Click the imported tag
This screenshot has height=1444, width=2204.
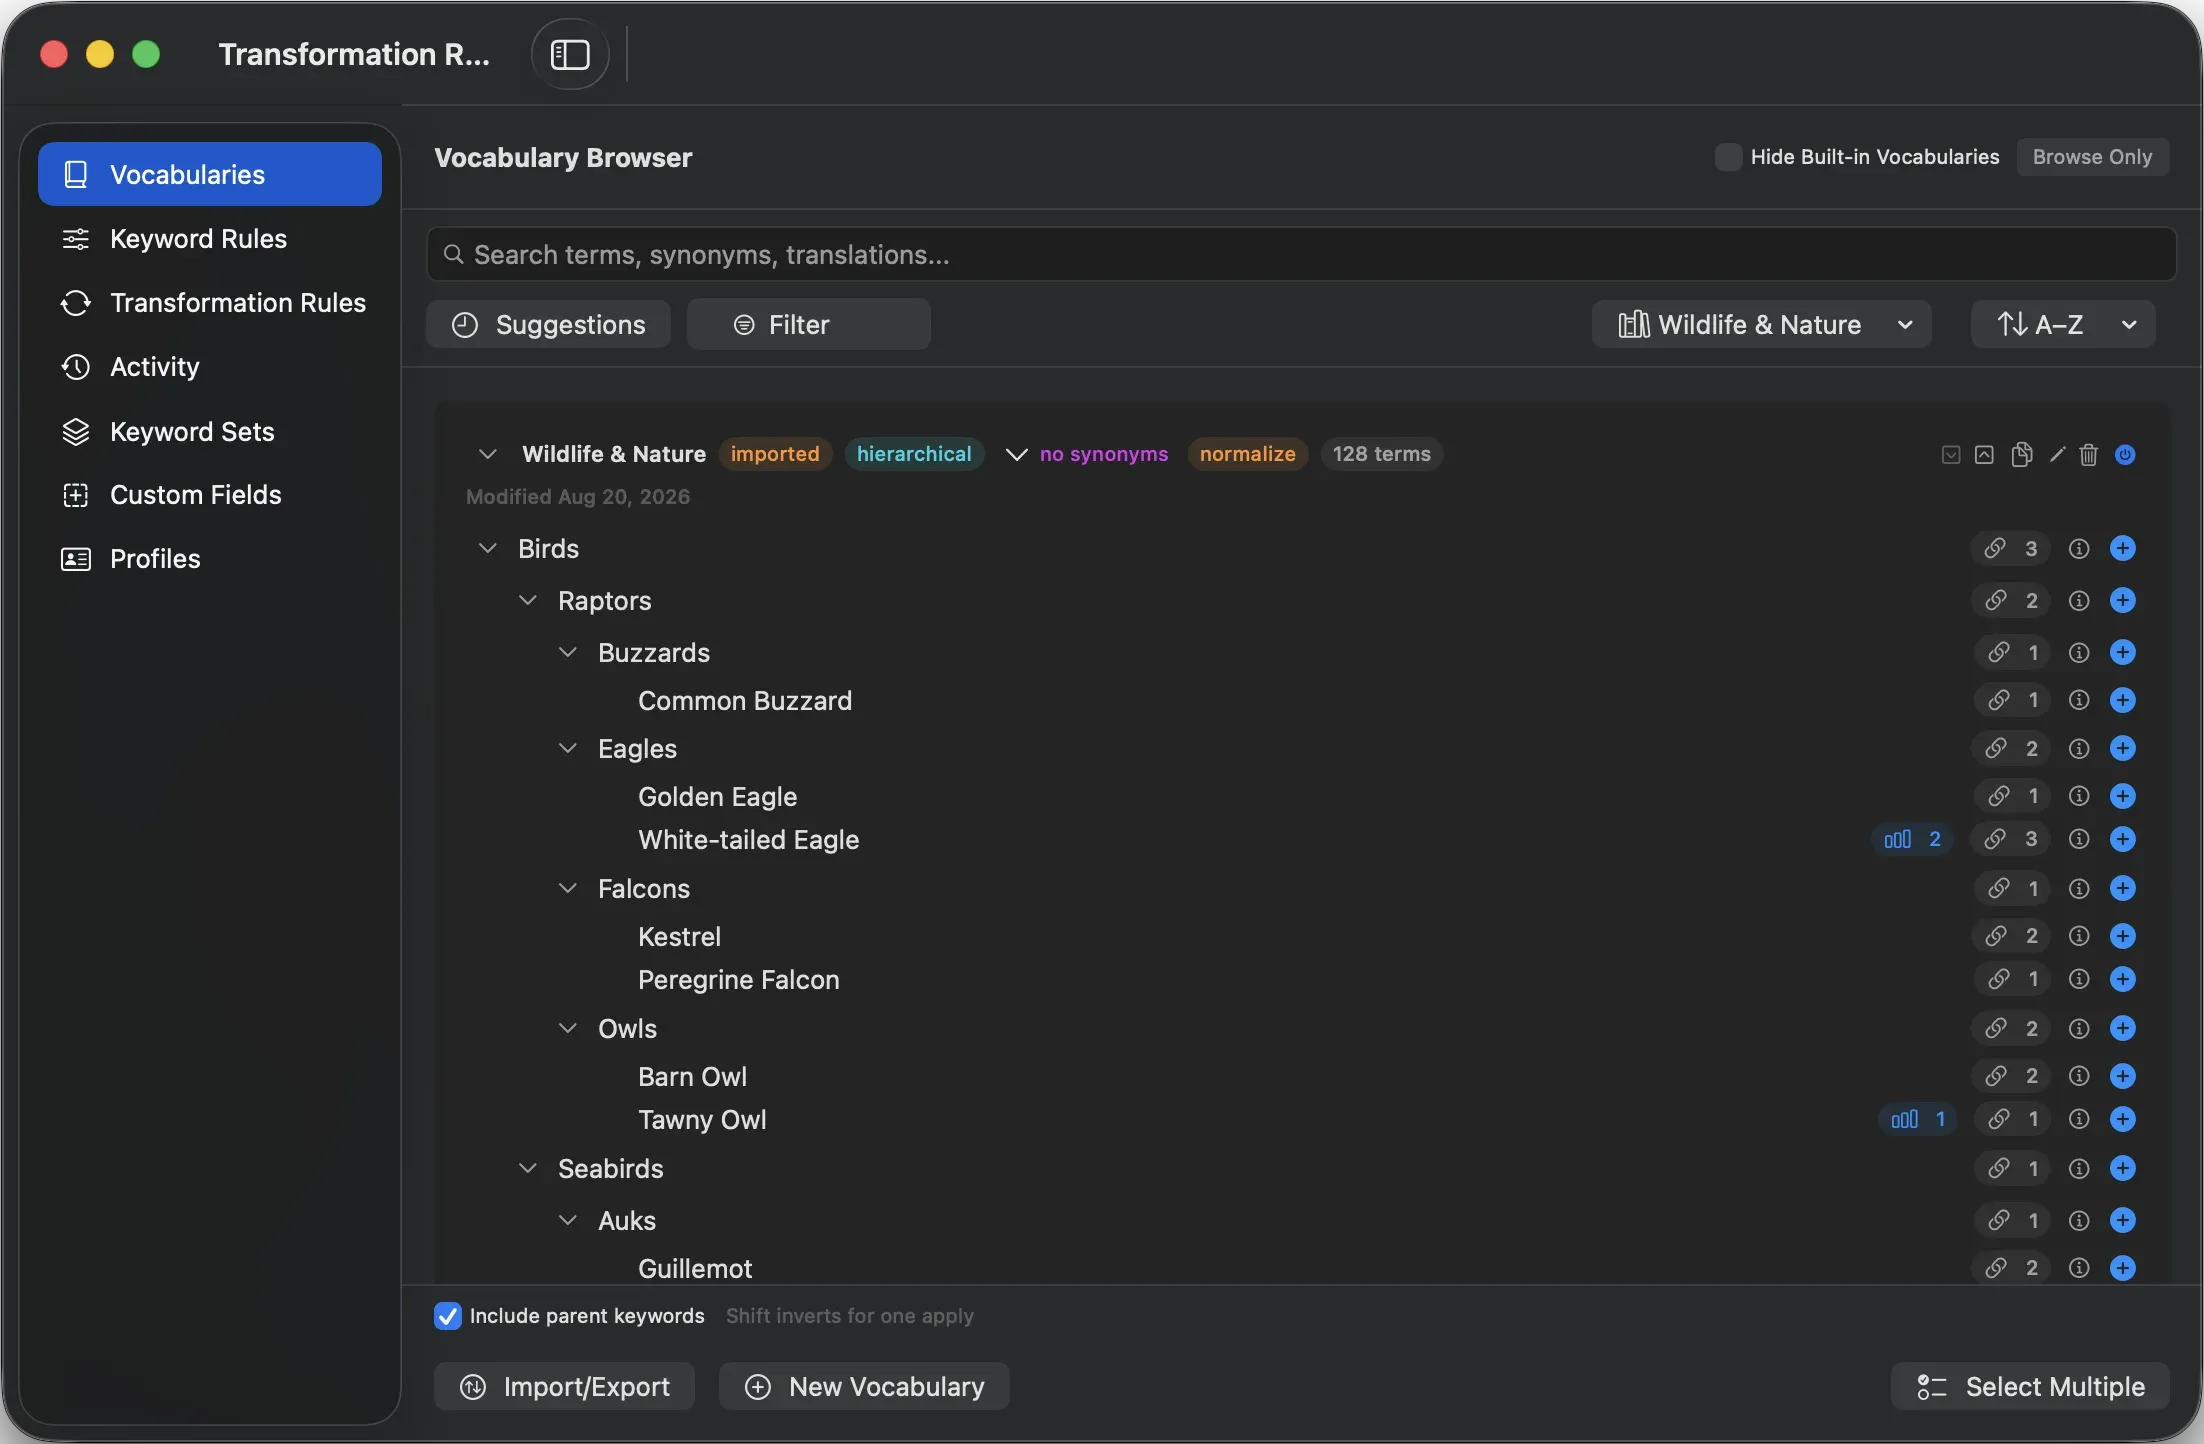tap(775, 454)
